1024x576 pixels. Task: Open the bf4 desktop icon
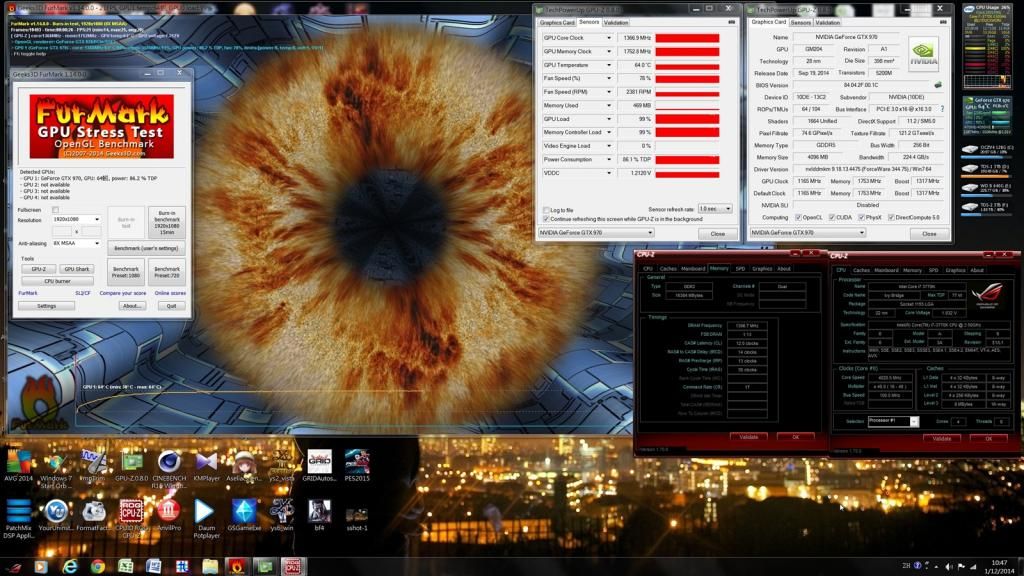point(319,515)
